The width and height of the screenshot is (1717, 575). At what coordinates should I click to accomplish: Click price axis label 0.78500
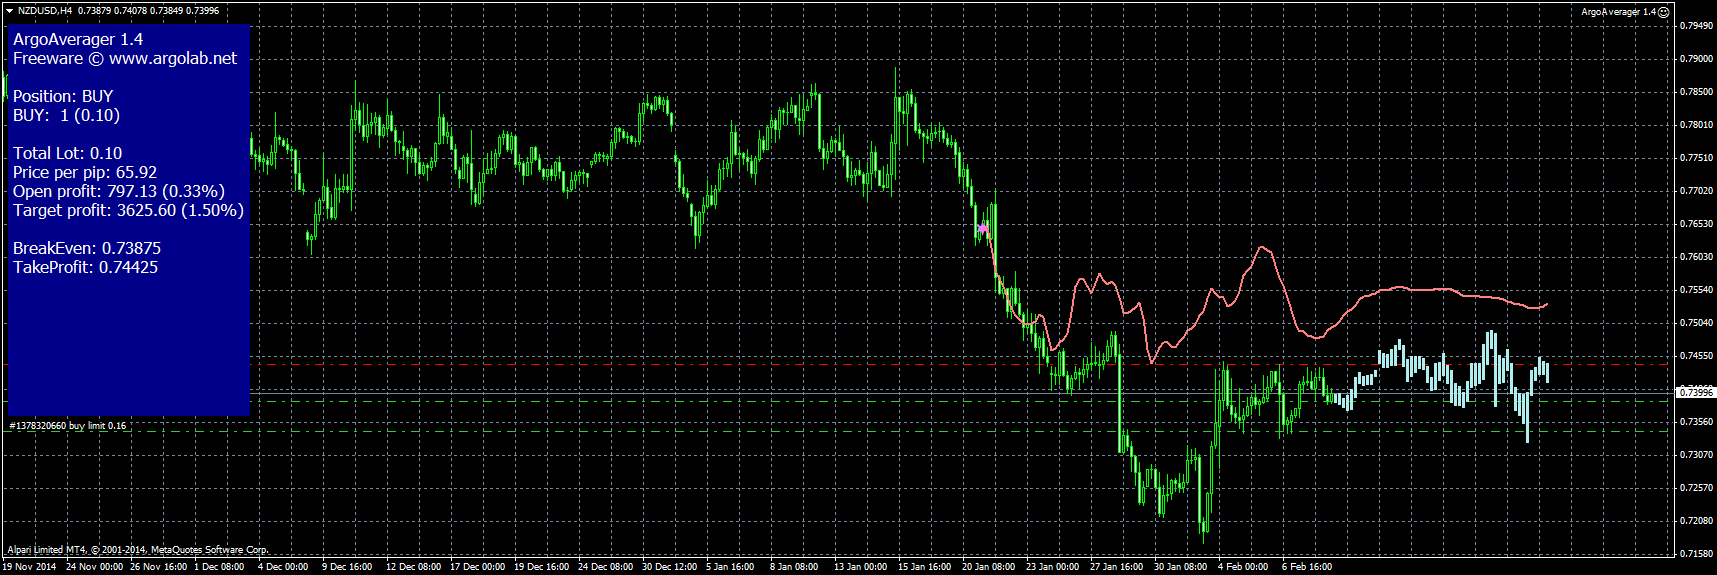[x=1695, y=92]
